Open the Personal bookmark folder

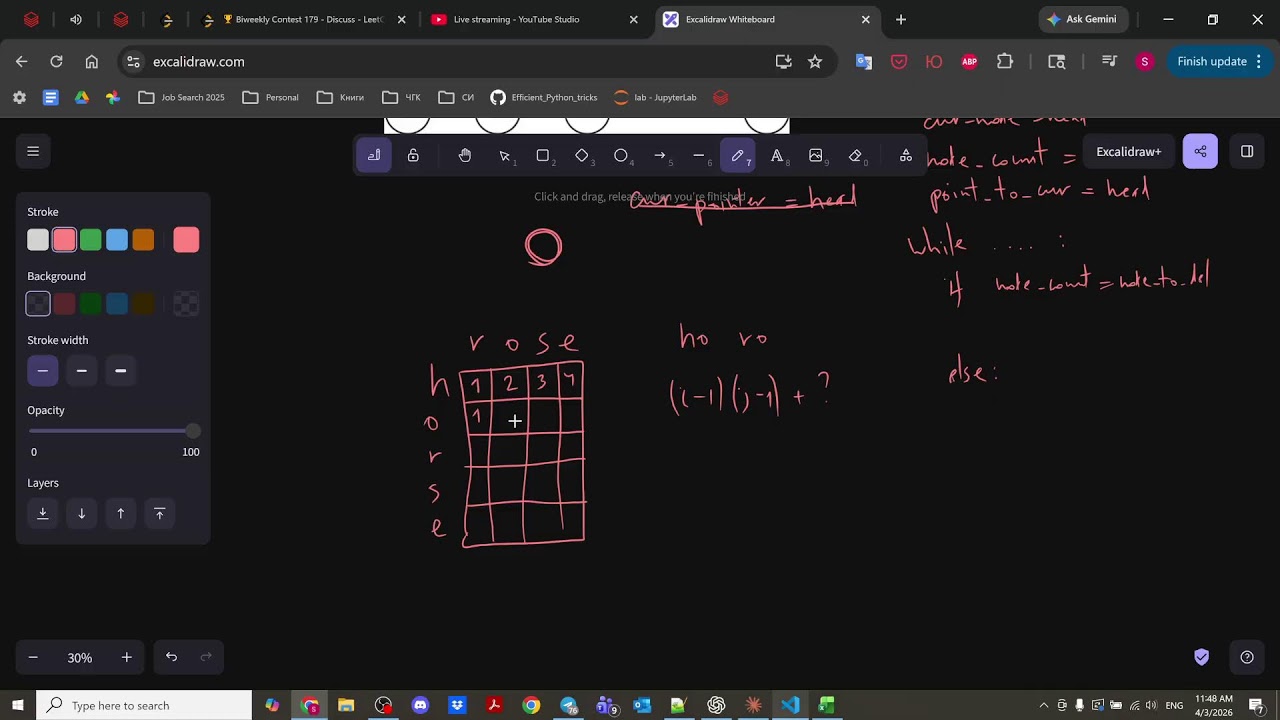click(x=271, y=97)
